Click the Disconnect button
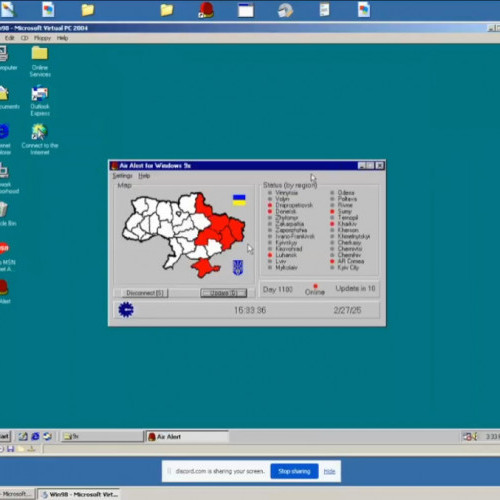Viewport: 500px width, 500px height. click(145, 293)
